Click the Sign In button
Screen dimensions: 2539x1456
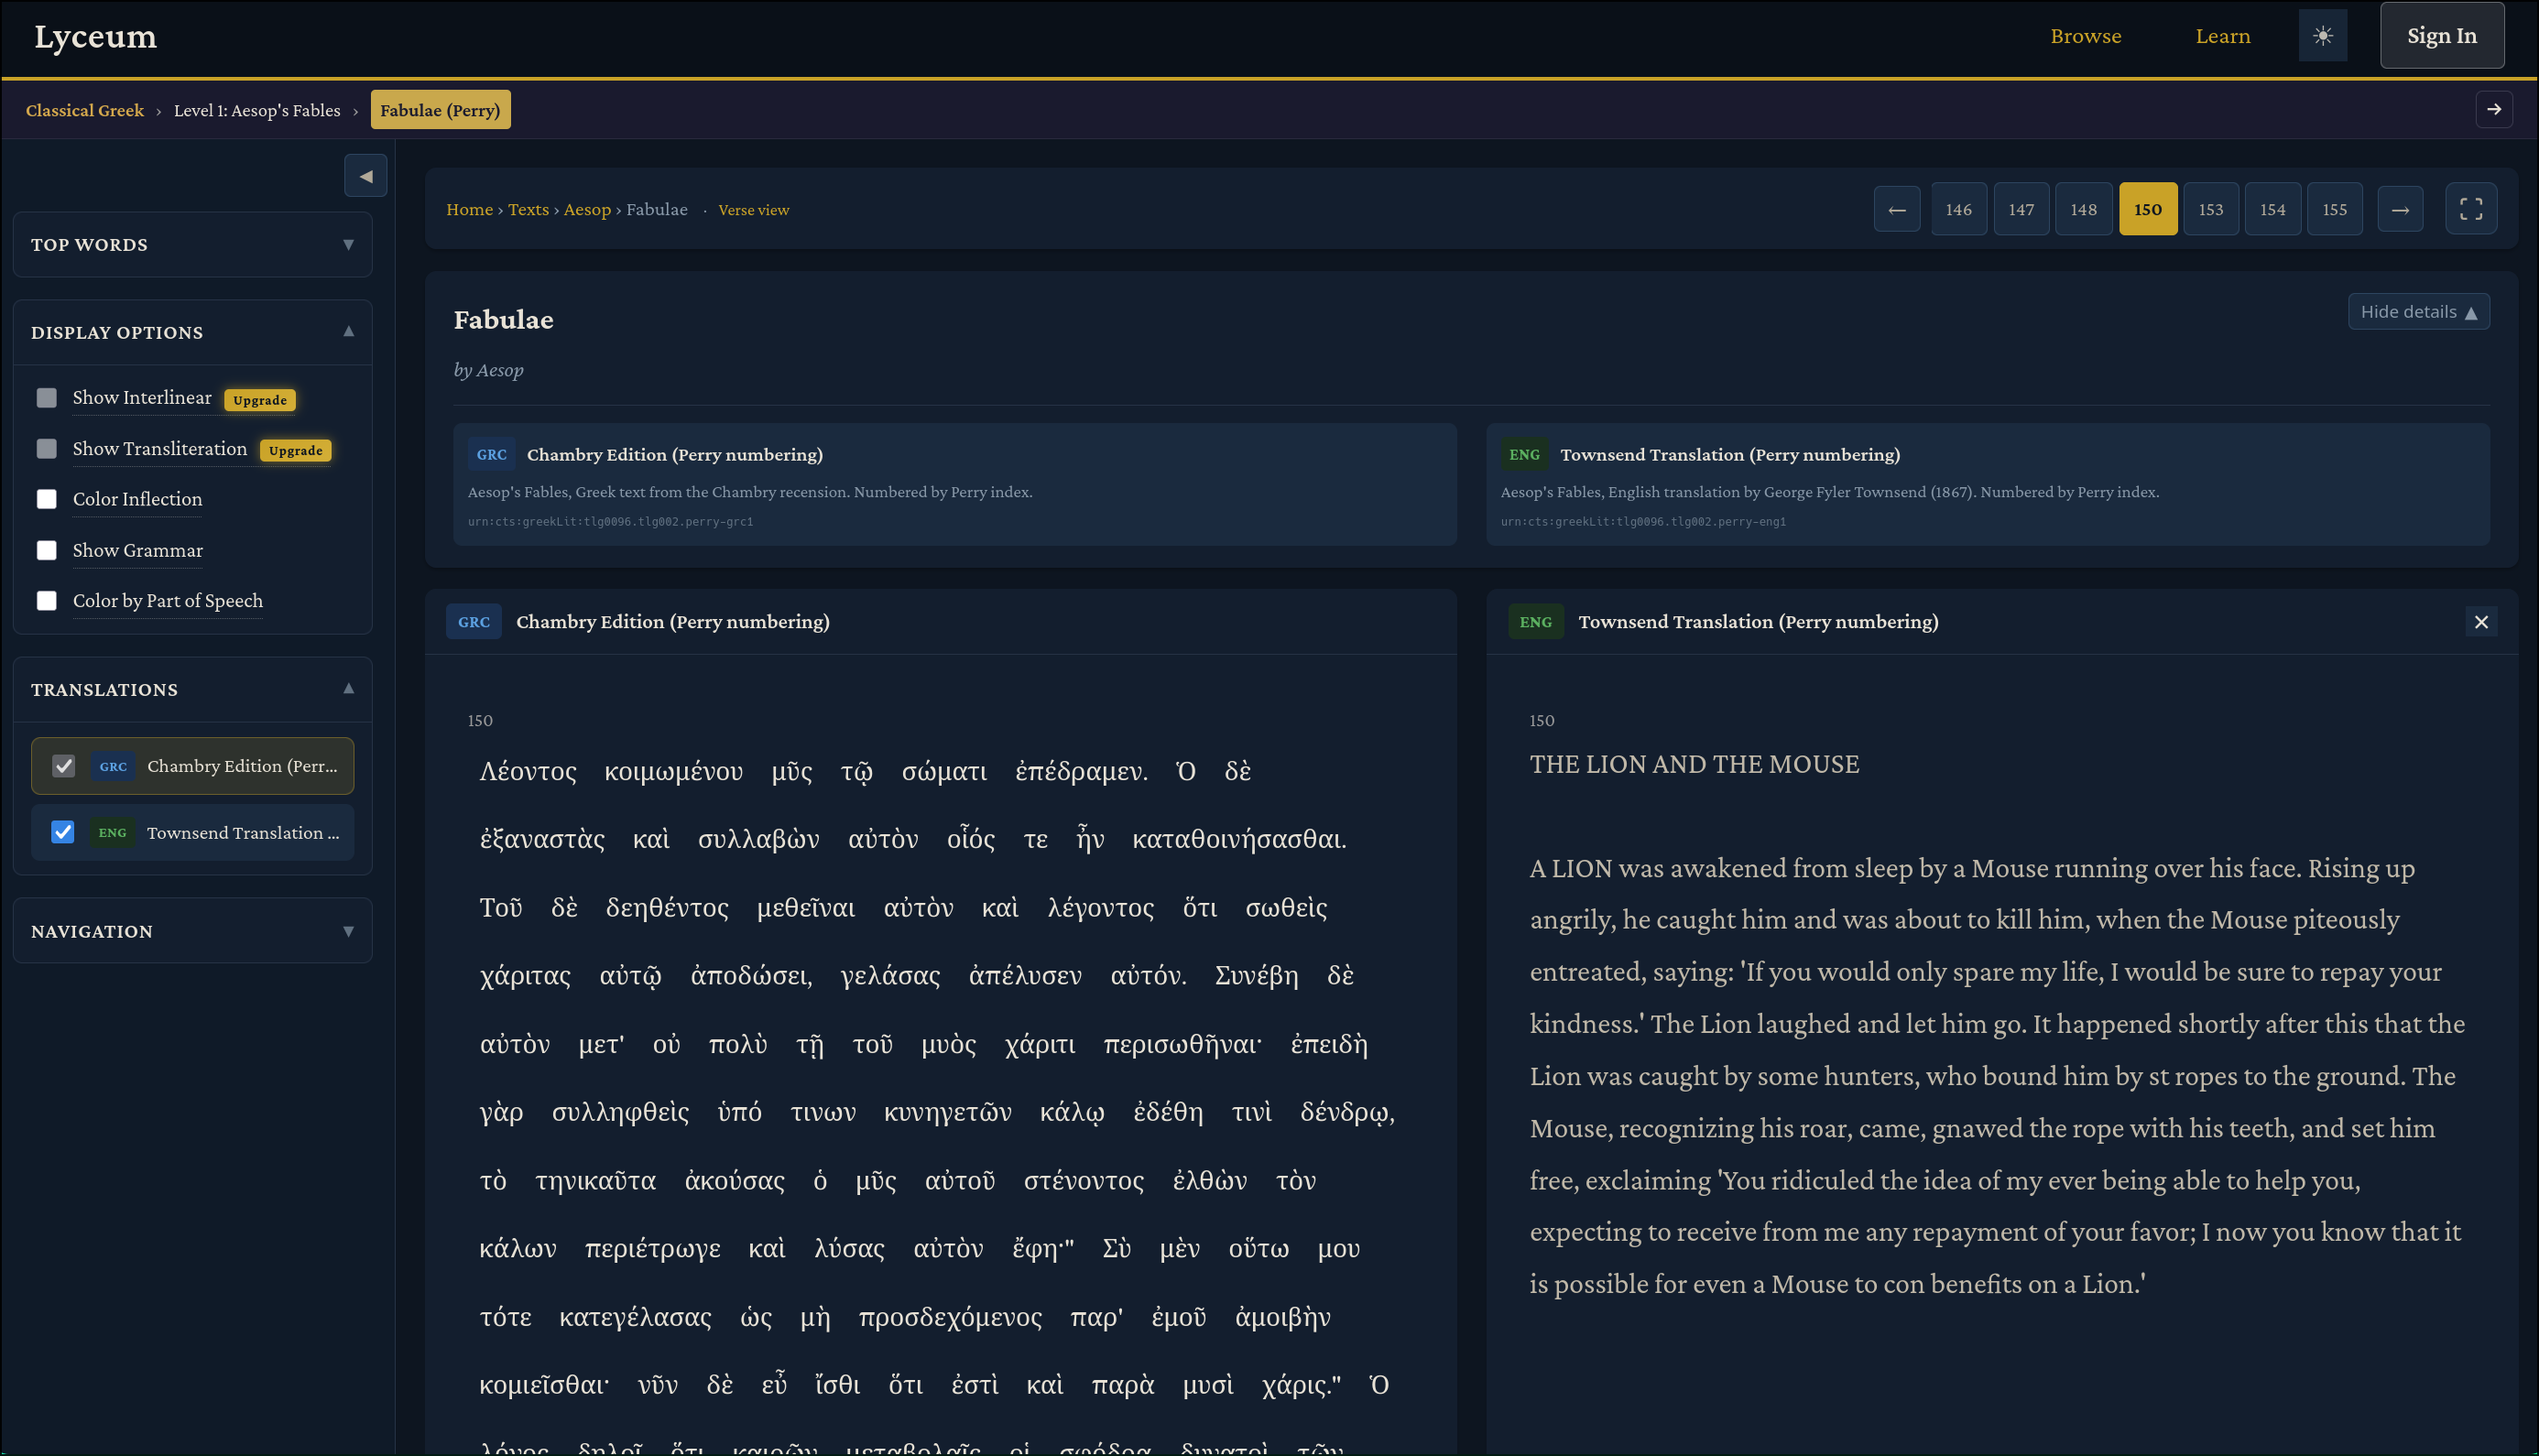pyautogui.click(x=2441, y=35)
